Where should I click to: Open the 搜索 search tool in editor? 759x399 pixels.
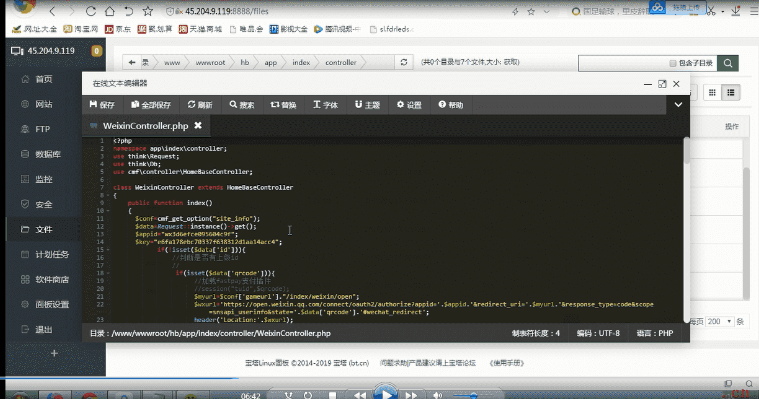(242, 105)
